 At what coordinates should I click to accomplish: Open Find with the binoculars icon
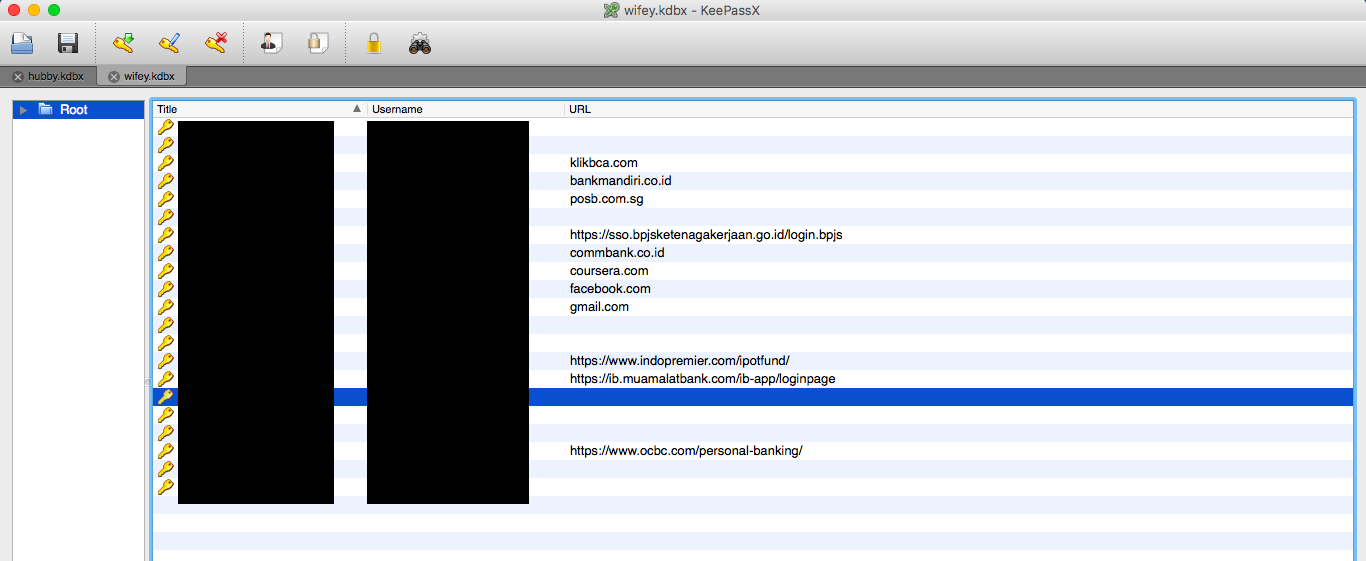coord(420,43)
